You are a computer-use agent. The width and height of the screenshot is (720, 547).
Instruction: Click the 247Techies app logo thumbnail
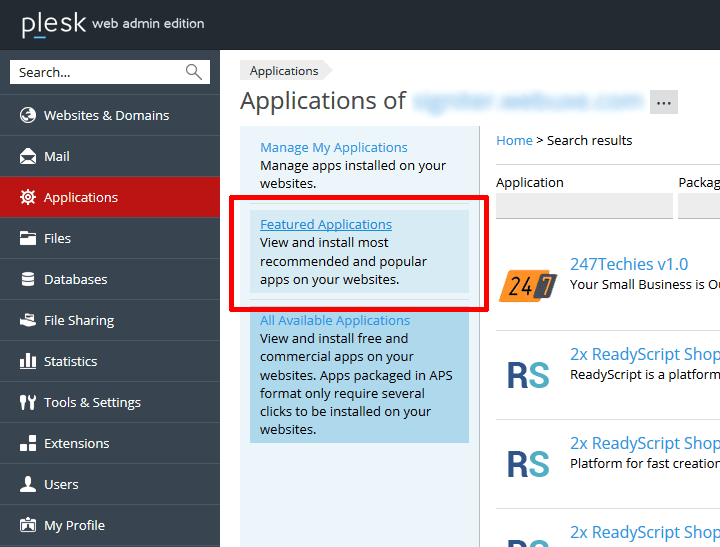pyautogui.click(x=527, y=285)
